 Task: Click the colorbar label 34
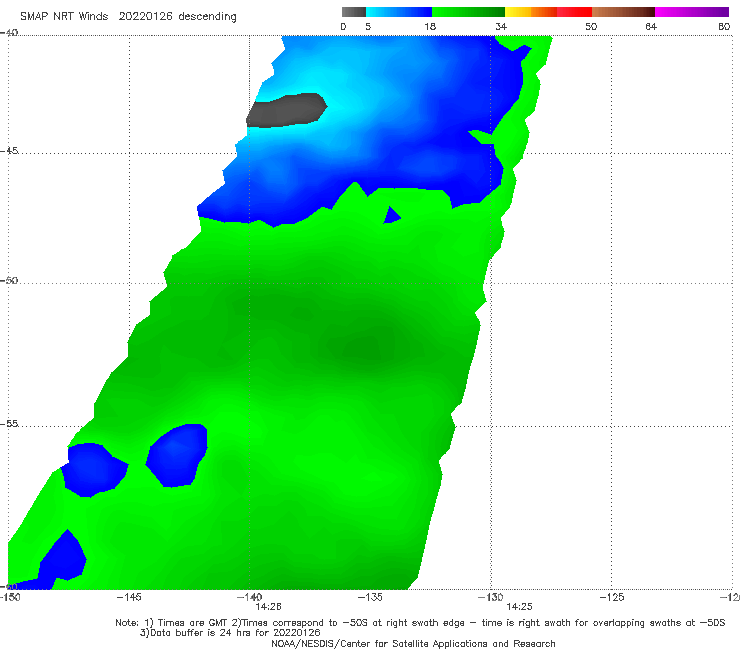(501, 27)
